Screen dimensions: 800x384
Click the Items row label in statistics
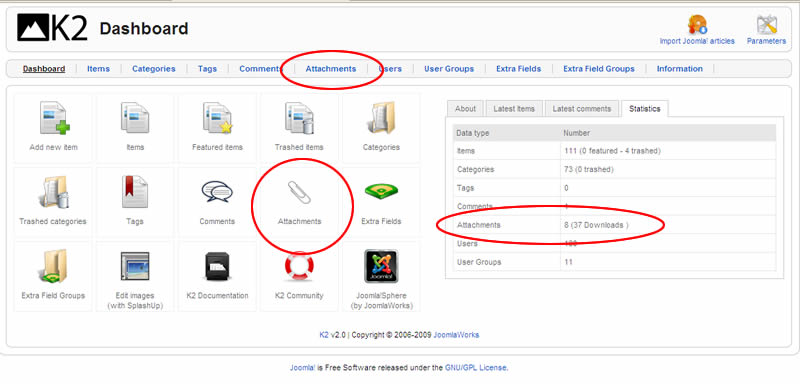click(x=466, y=151)
